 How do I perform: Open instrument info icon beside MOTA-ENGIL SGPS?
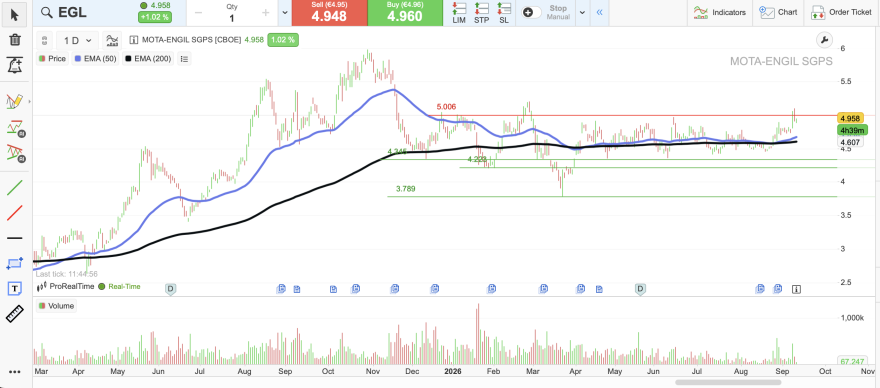[x=134, y=40]
